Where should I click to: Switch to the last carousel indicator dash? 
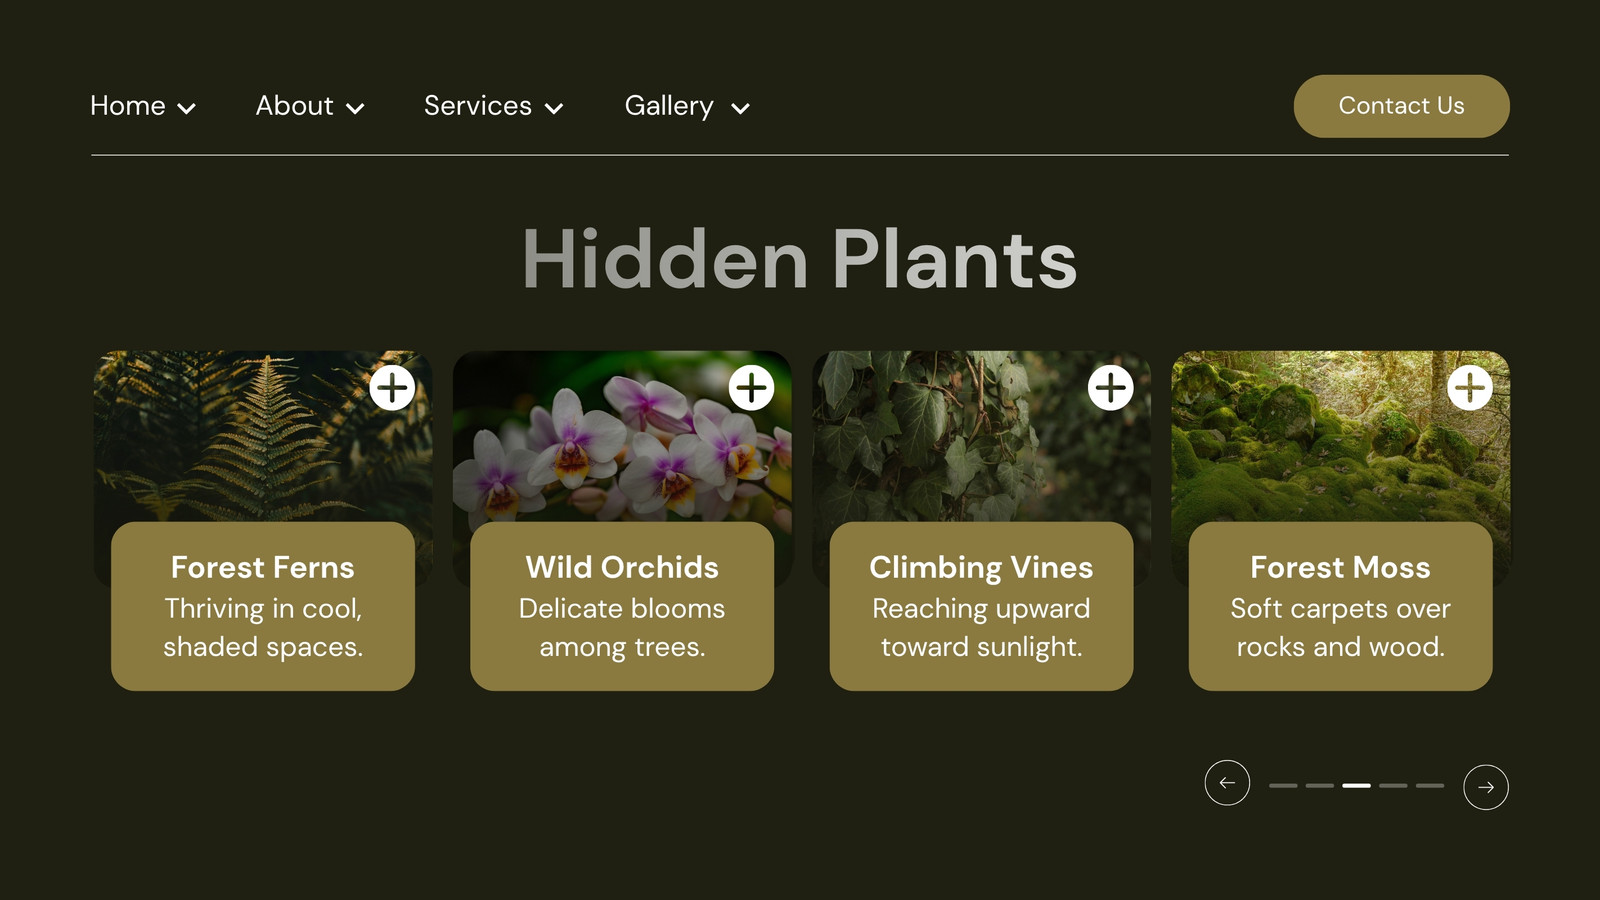click(x=1430, y=786)
